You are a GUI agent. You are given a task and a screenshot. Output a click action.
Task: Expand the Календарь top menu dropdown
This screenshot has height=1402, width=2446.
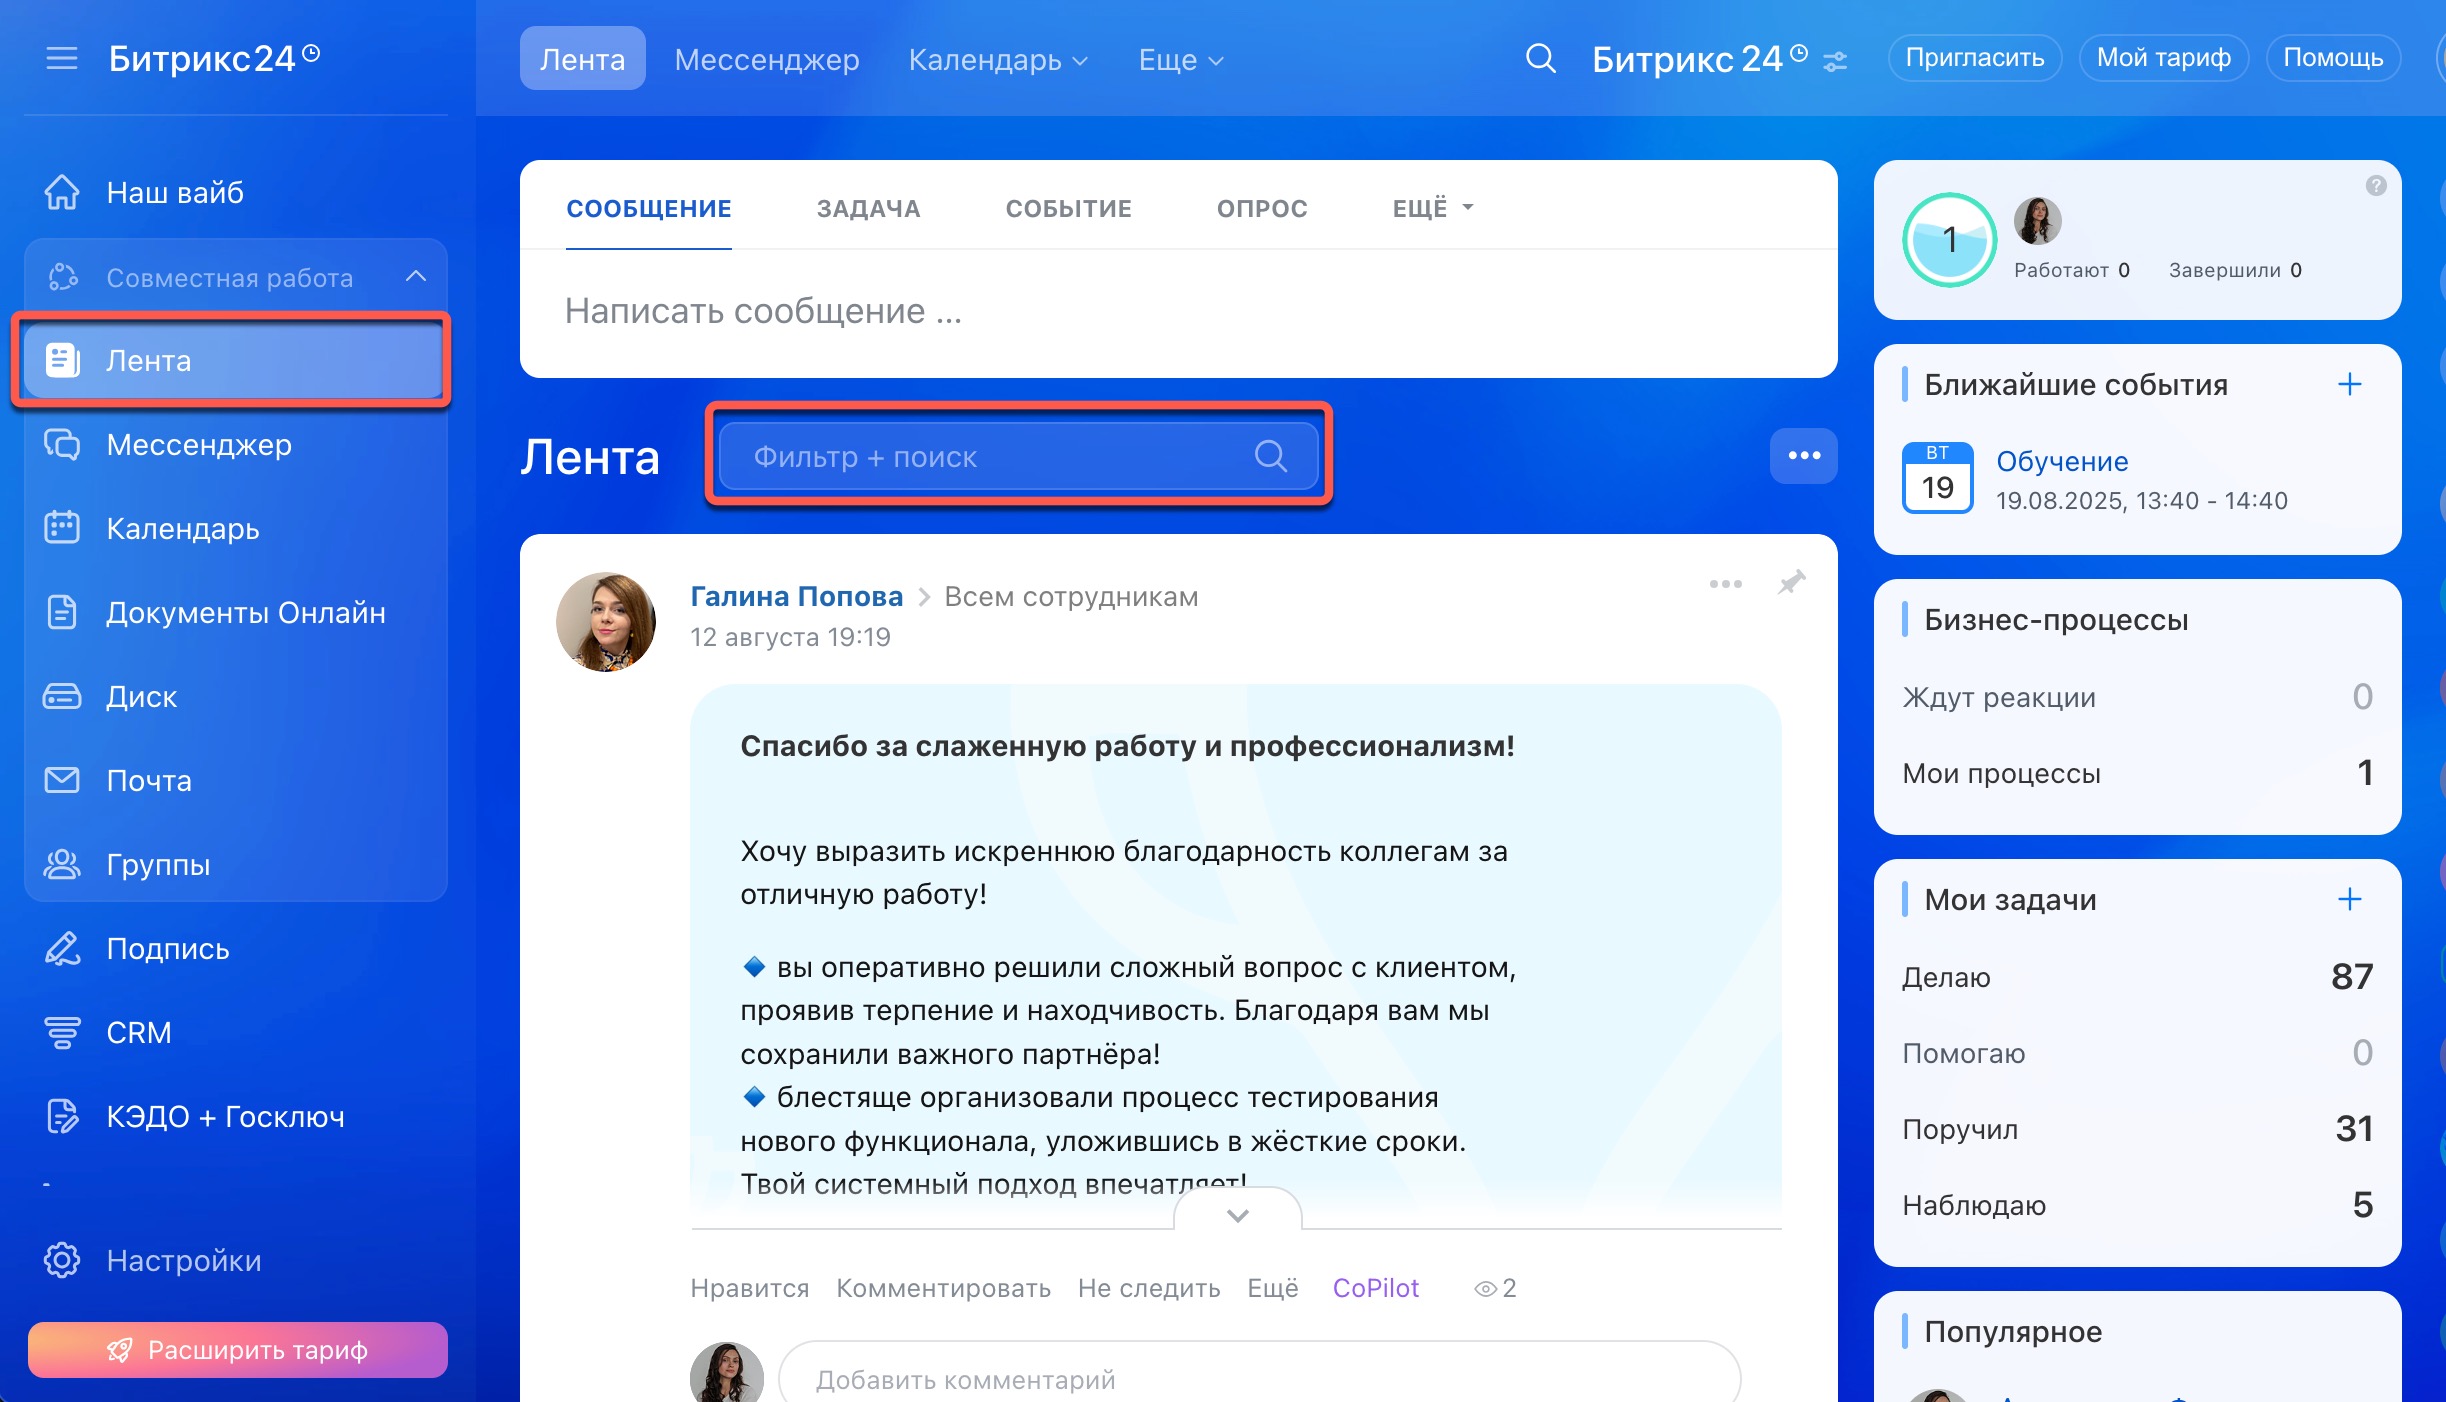(998, 59)
